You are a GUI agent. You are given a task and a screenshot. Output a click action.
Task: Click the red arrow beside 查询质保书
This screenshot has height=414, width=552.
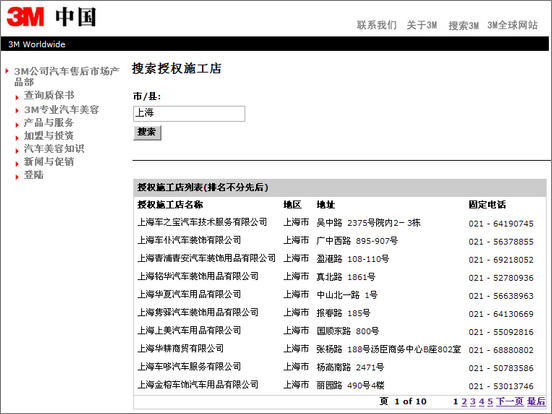point(17,98)
